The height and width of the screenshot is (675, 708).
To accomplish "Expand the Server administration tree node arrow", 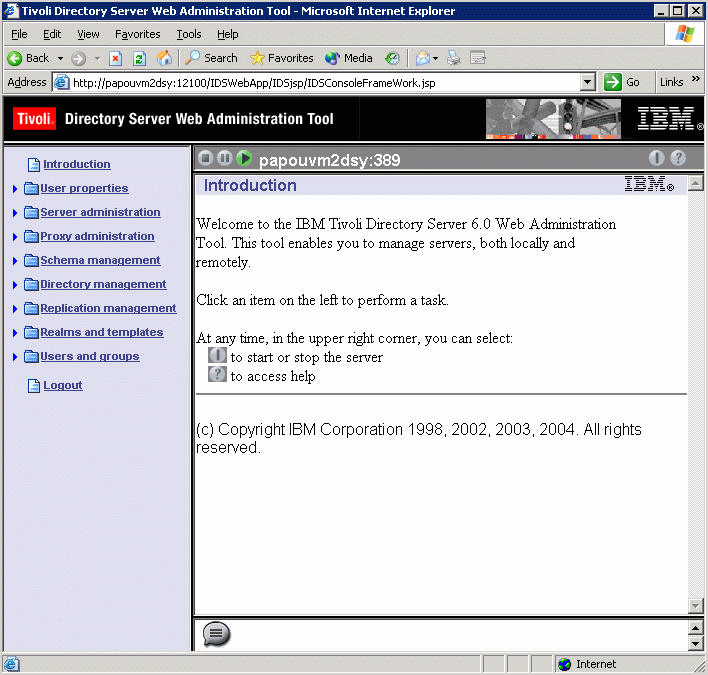I will tap(15, 213).
